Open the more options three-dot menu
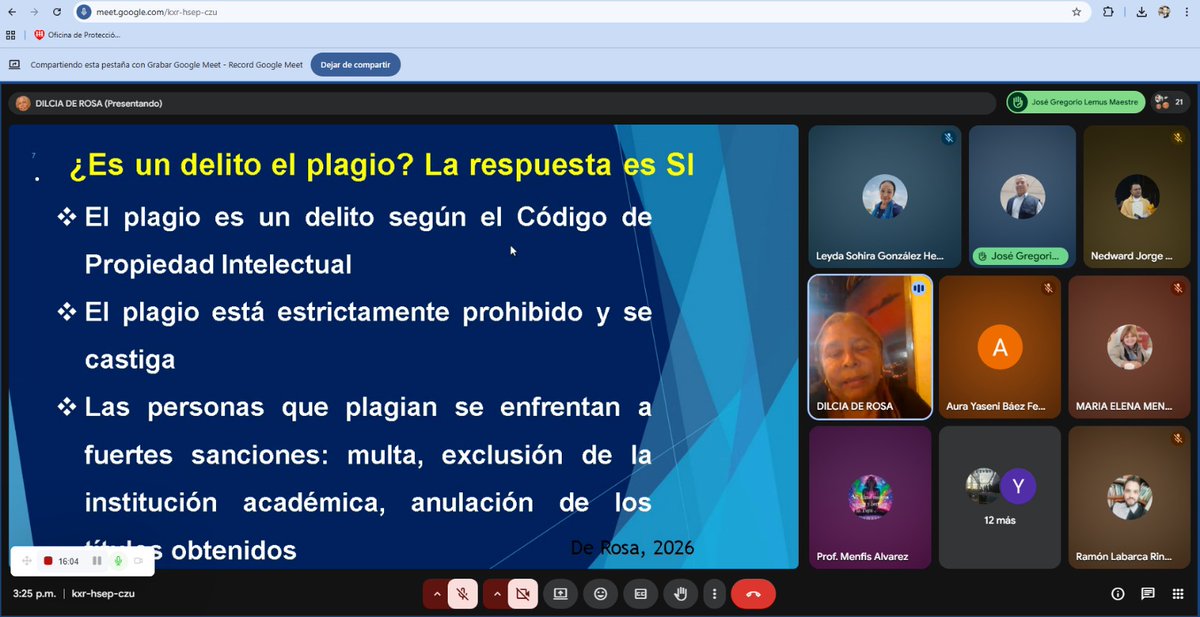This screenshot has width=1200, height=617. click(x=714, y=593)
